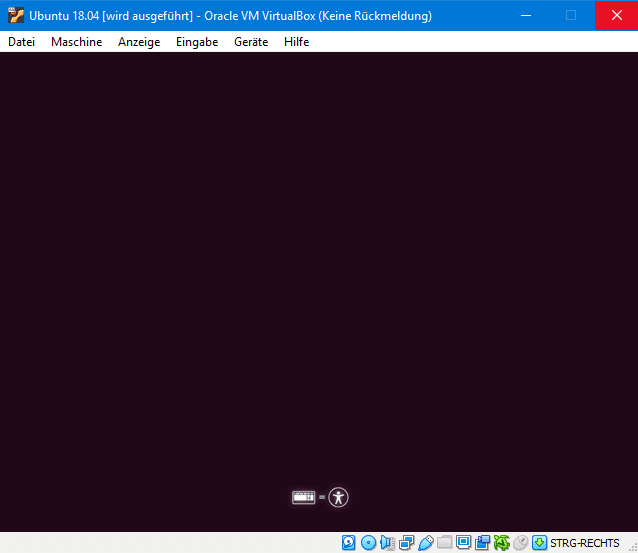Click the green turtle CPU status icon

pyautogui.click(x=502, y=542)
